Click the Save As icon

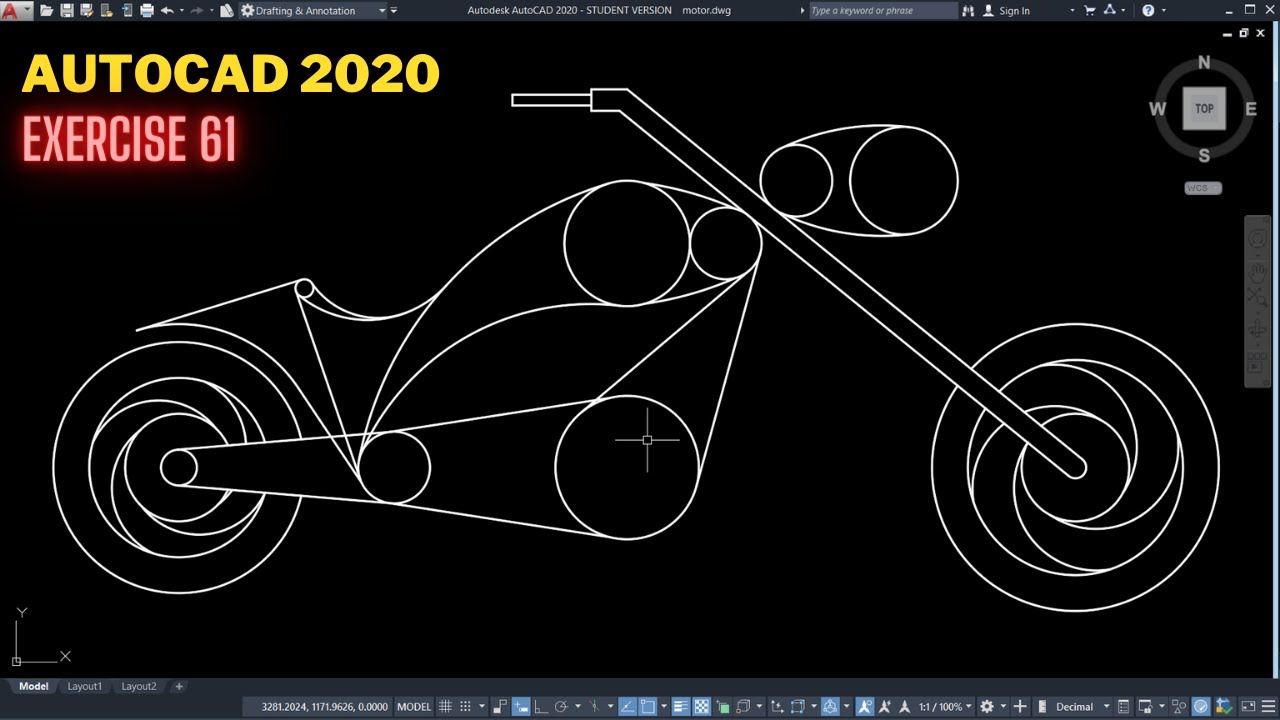pos(87,11)
